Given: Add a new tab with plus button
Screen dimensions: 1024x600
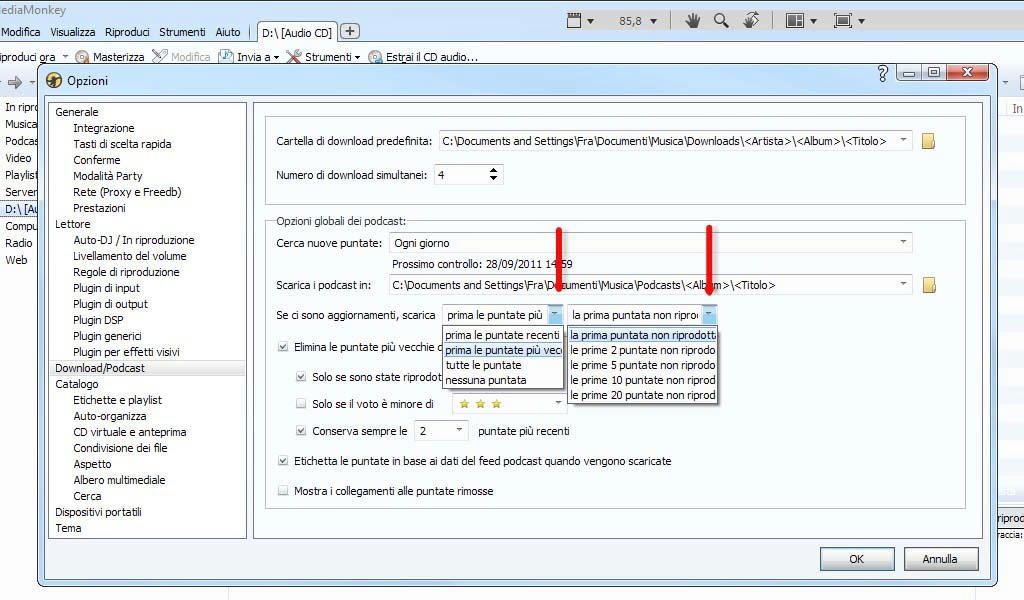Looking at the screenshot, I should (350, 31).
